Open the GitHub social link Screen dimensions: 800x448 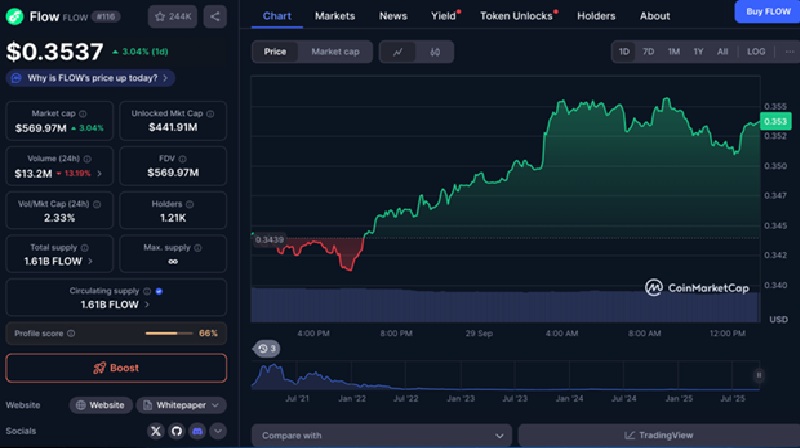177,431
